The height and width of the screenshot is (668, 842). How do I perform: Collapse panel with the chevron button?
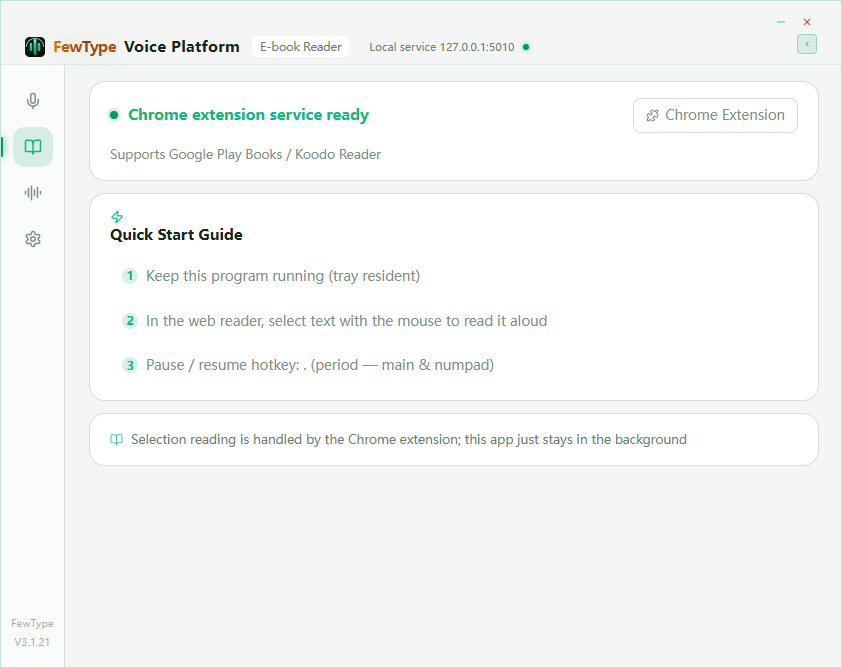(807, 44)
